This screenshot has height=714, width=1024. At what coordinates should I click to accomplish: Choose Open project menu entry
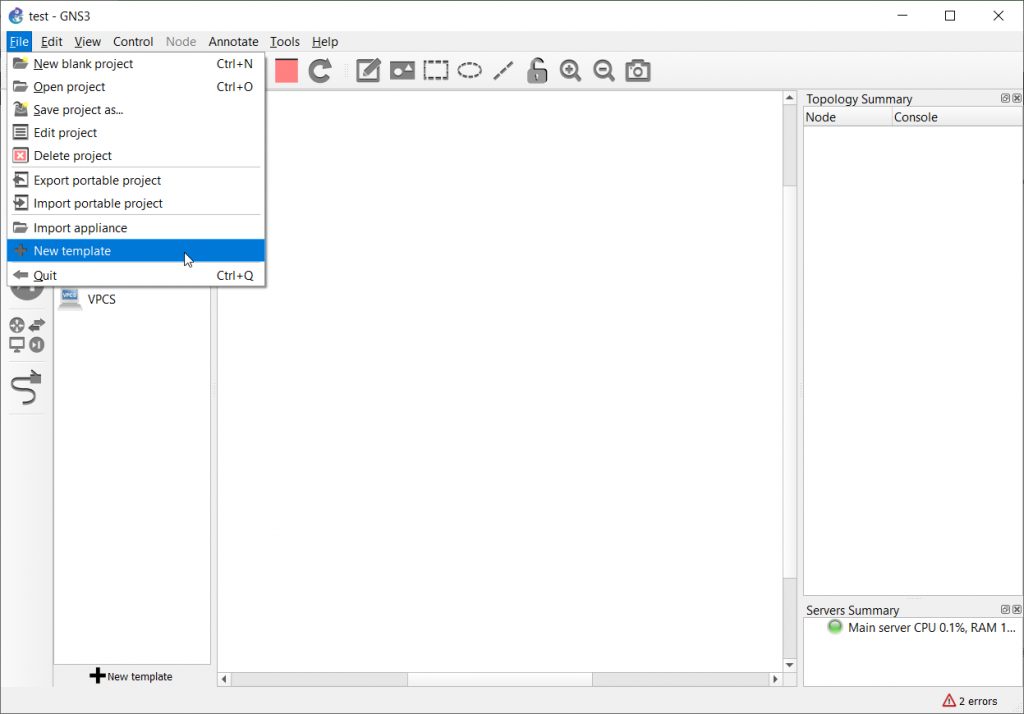pos(136,87)
